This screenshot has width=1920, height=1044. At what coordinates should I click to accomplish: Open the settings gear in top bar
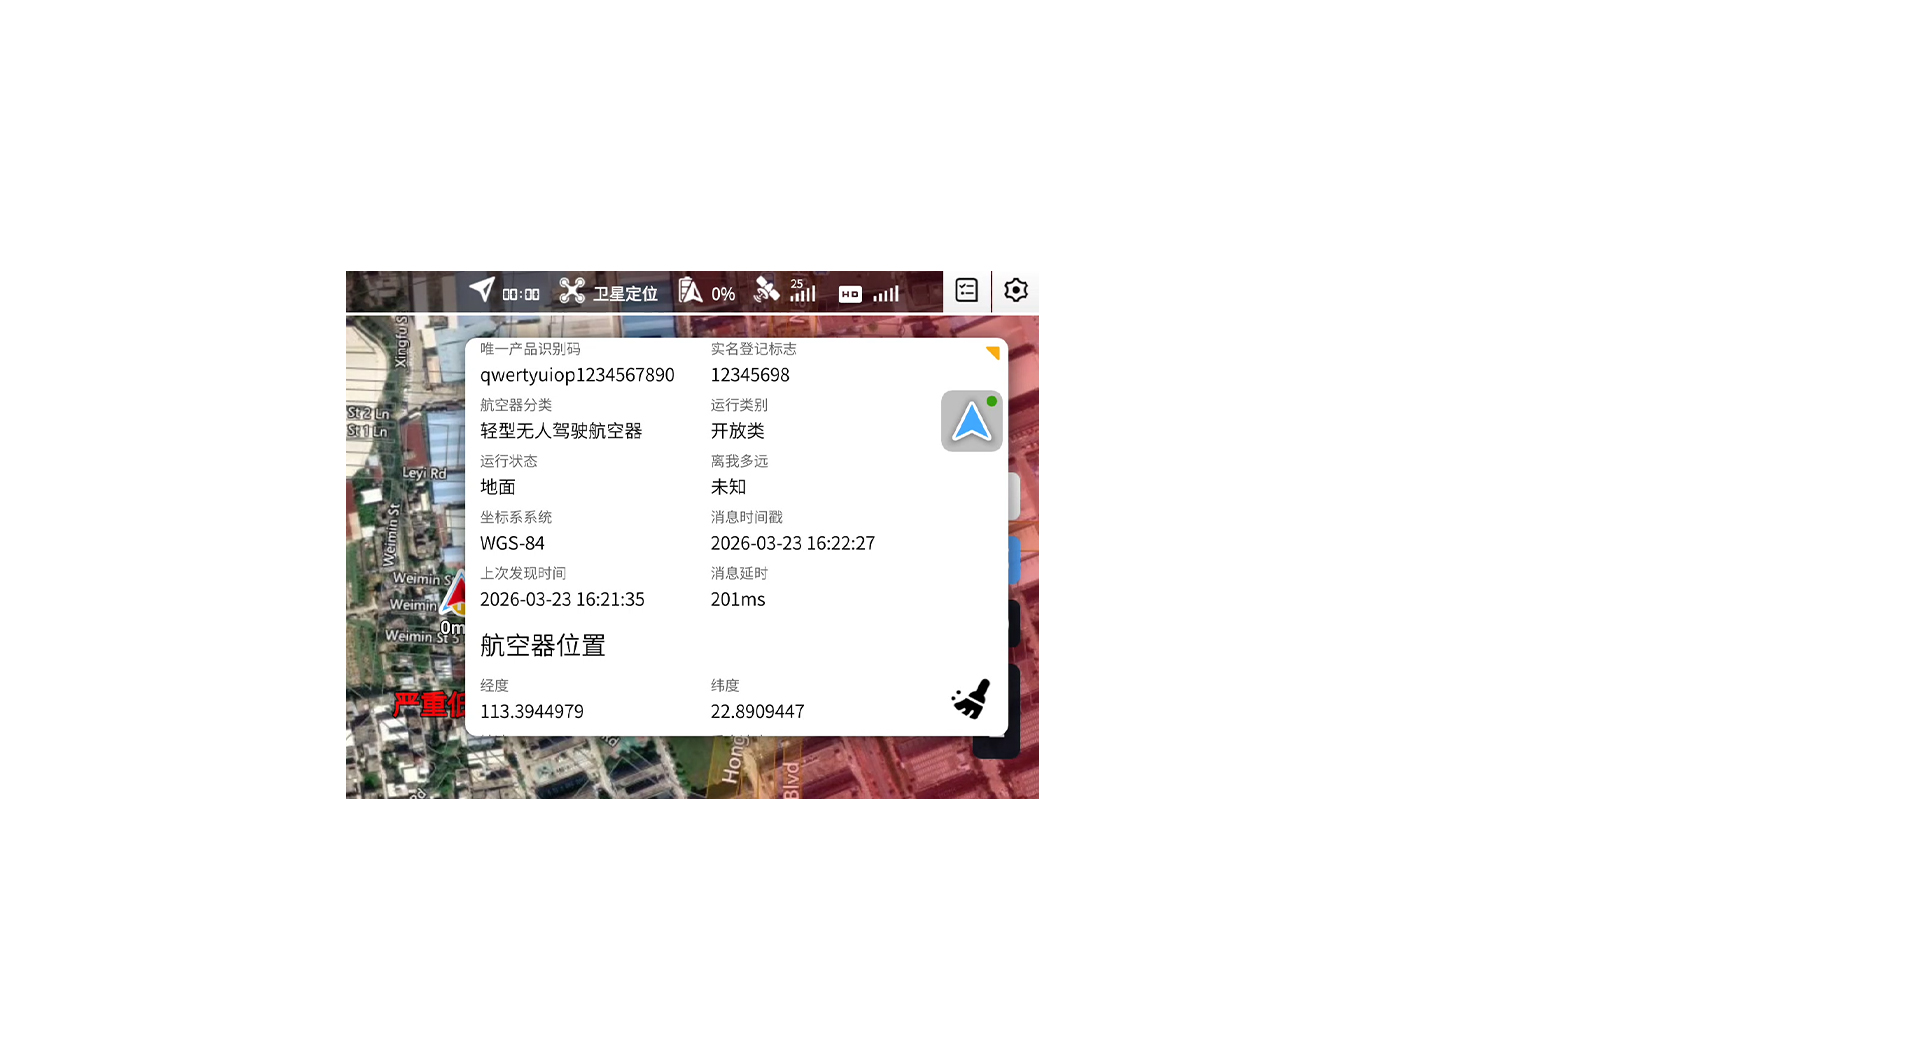click(1015, 291)
